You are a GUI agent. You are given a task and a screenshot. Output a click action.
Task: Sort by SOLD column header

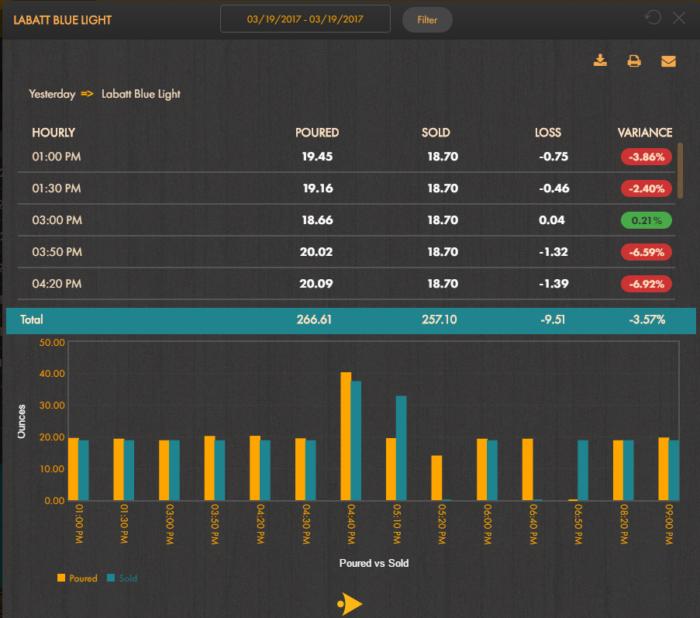coord(436,133)
